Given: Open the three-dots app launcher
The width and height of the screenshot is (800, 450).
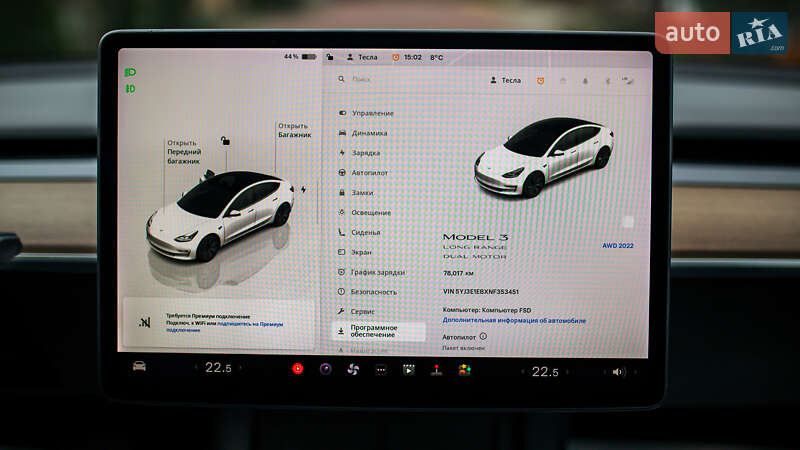Looking at the screenshot, I should click(x=381, y=370).
